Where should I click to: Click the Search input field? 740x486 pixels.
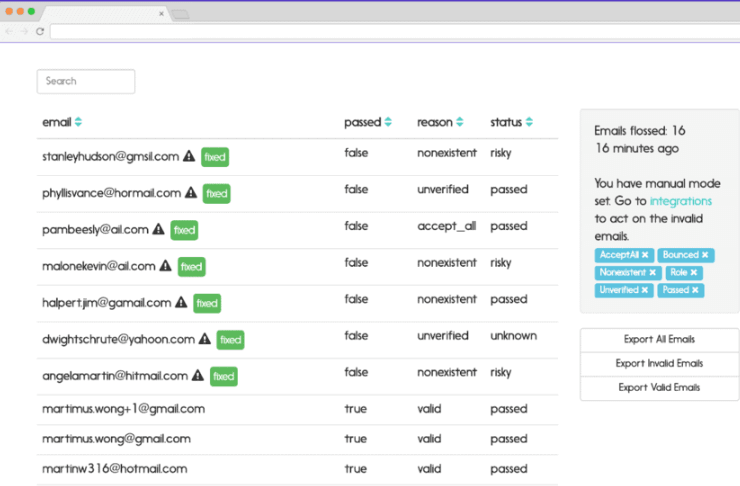(x=86, y=81)
